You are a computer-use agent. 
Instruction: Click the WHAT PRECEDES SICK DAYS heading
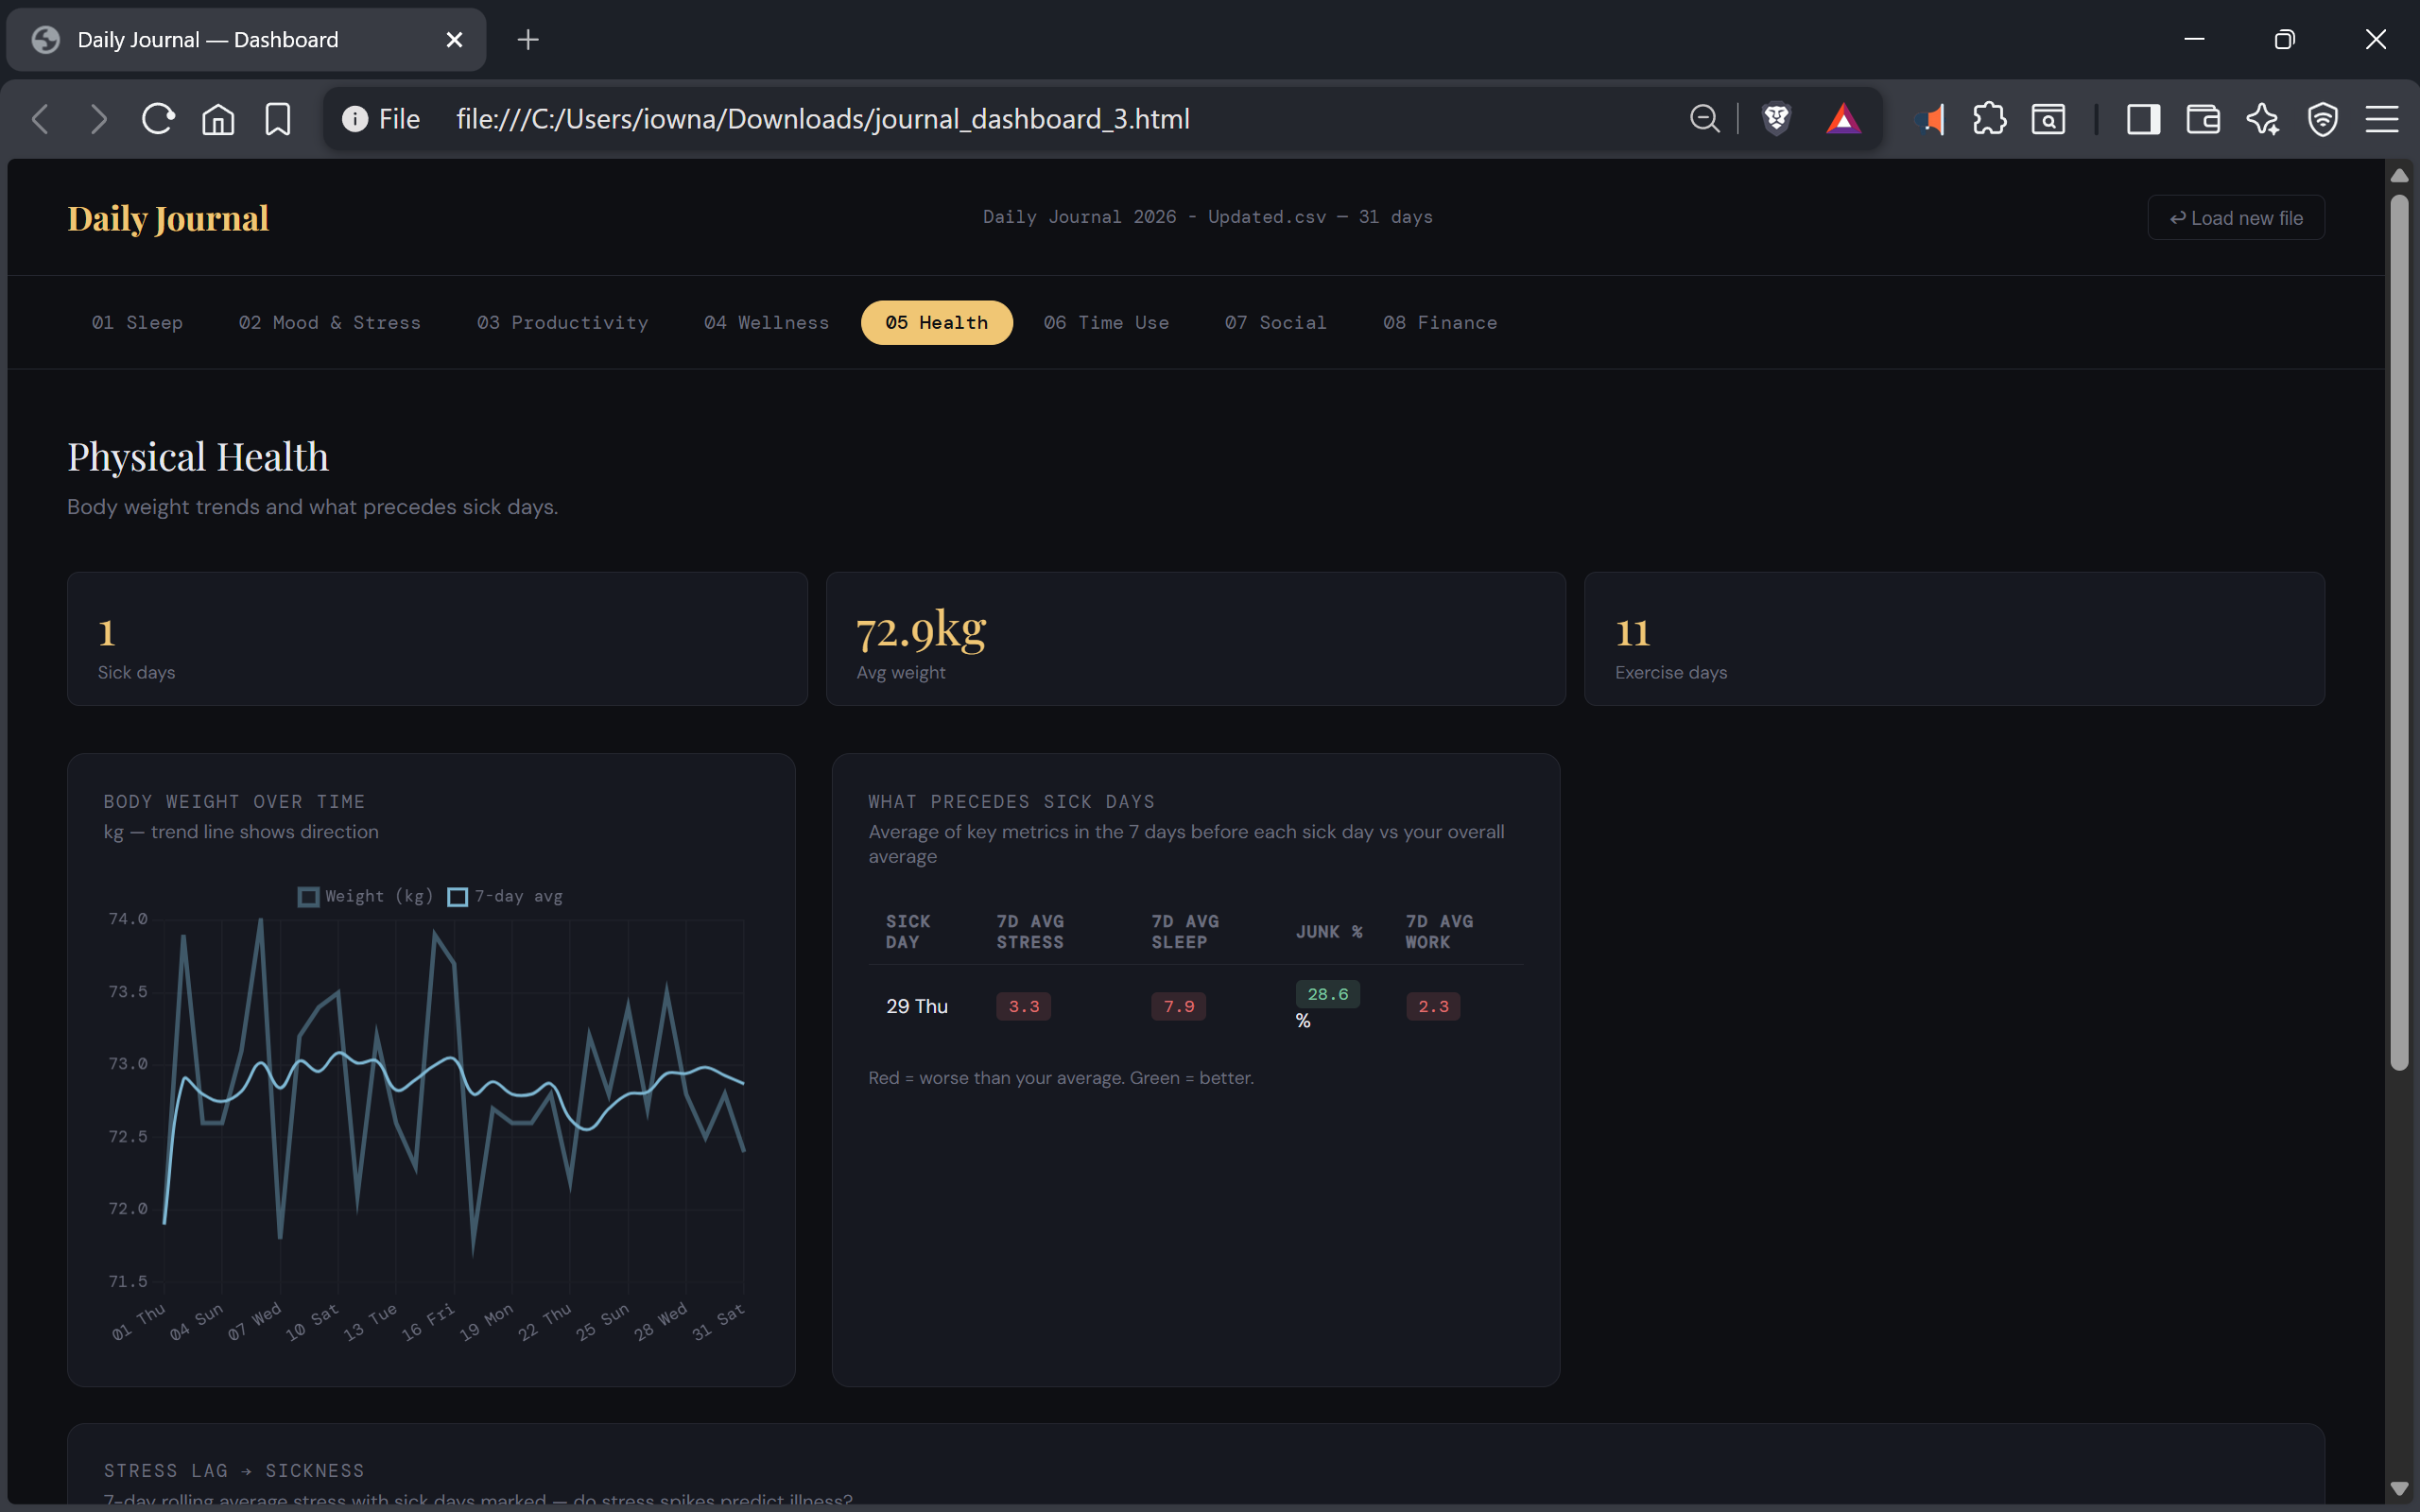tap(1011, 801)
